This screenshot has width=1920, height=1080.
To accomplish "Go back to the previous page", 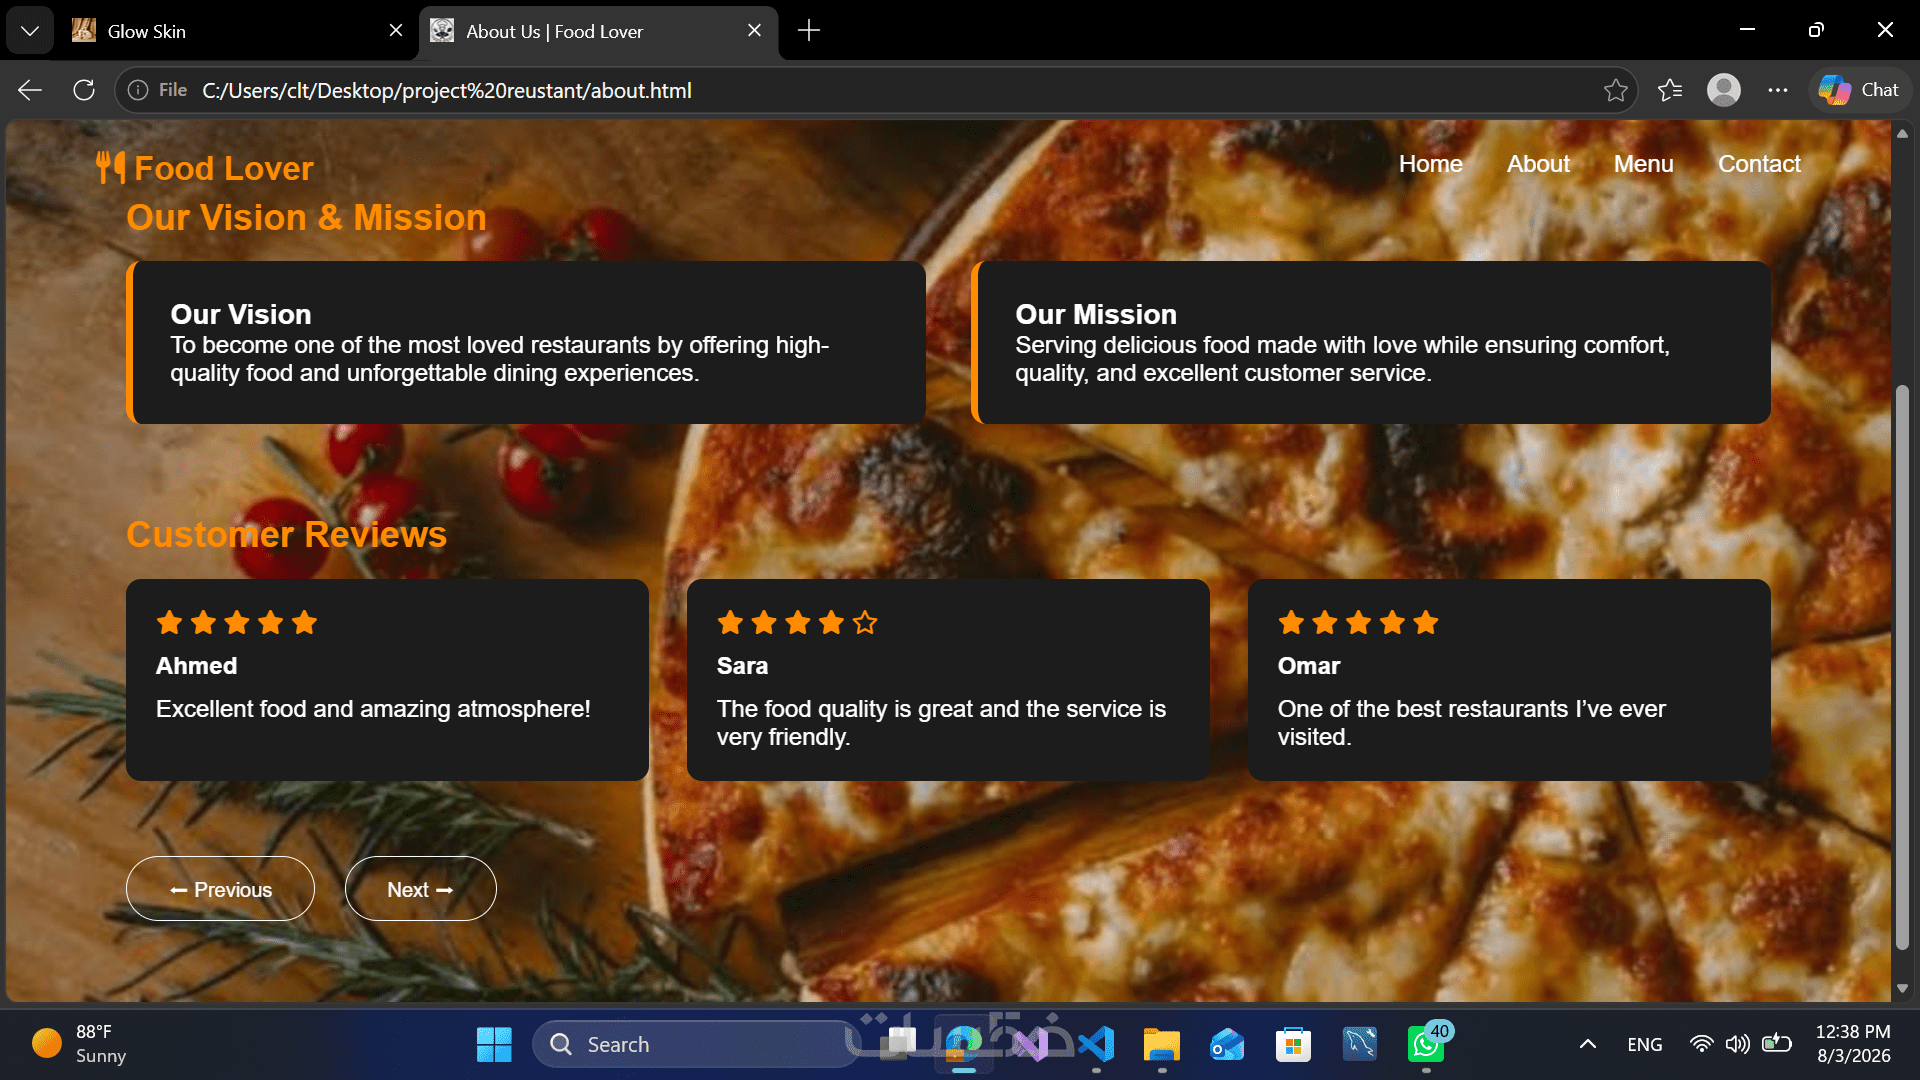I will [x=30, y=90].
